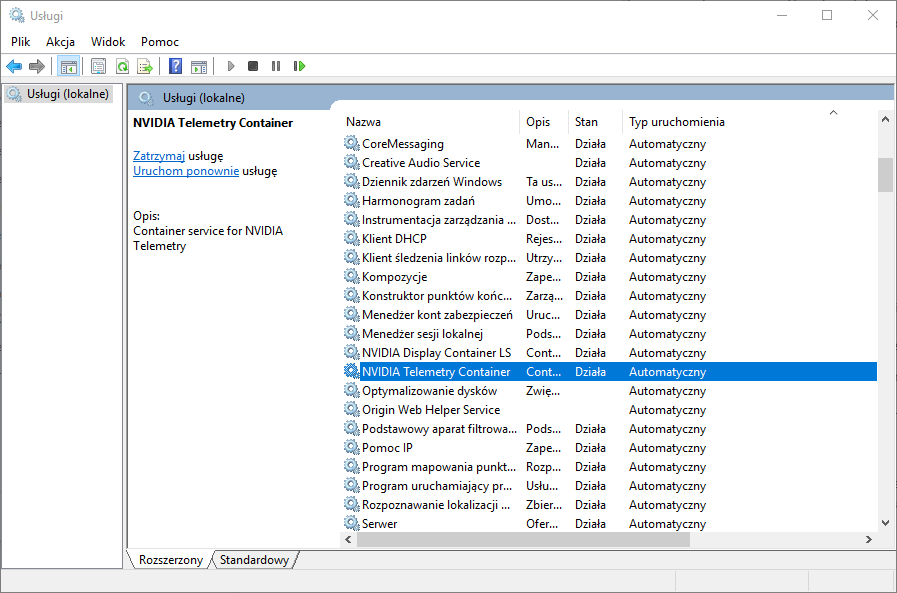Select Instrumentacja zarządzania service
897x593 pixels.
(x=610, y=220)
